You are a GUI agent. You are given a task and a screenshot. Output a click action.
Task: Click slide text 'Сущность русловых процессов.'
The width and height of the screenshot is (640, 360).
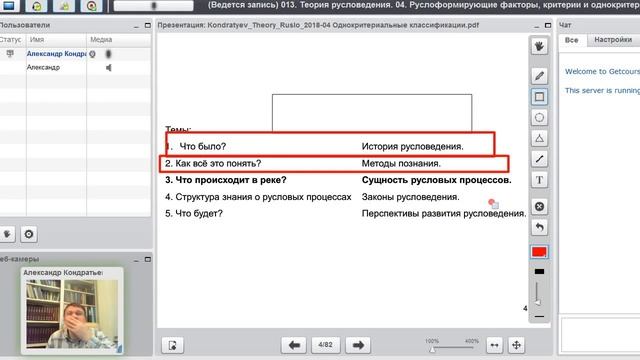pos(436,180)
